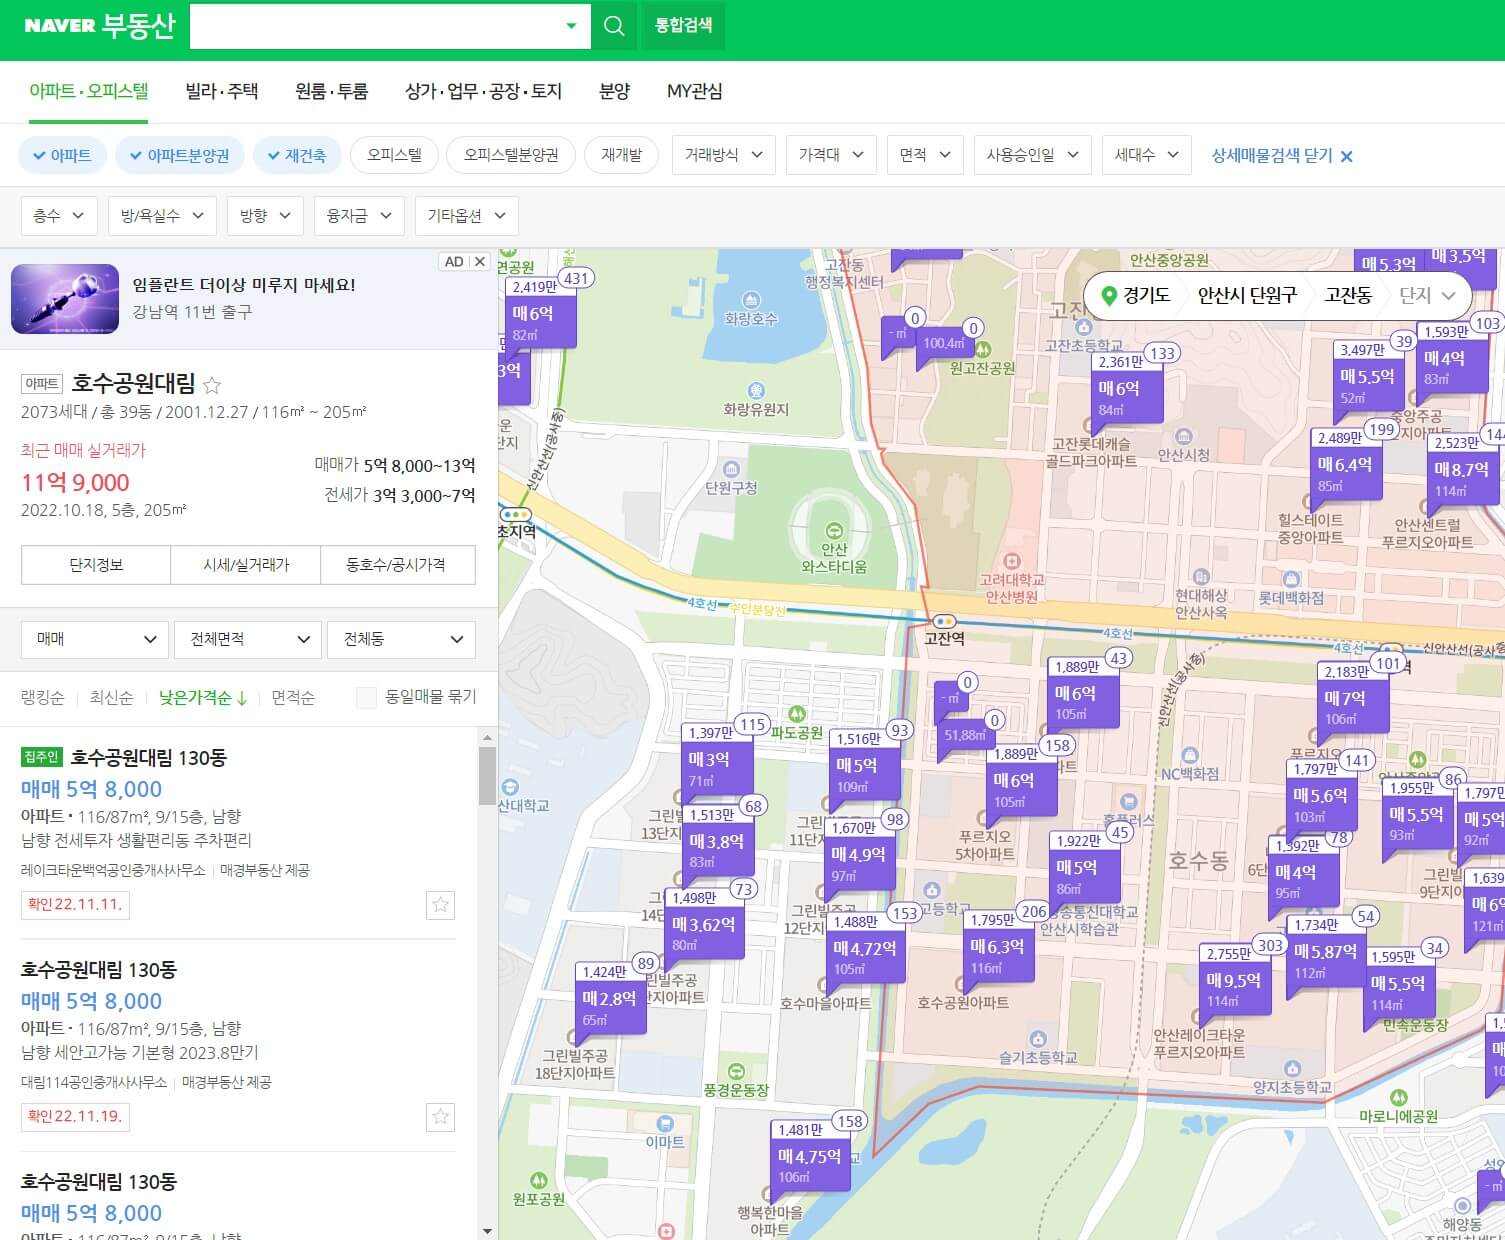Switch to 상가·업무·공장·토지 tab
Viewport: 1505px width, 1240px height.
tap(483, 91)
